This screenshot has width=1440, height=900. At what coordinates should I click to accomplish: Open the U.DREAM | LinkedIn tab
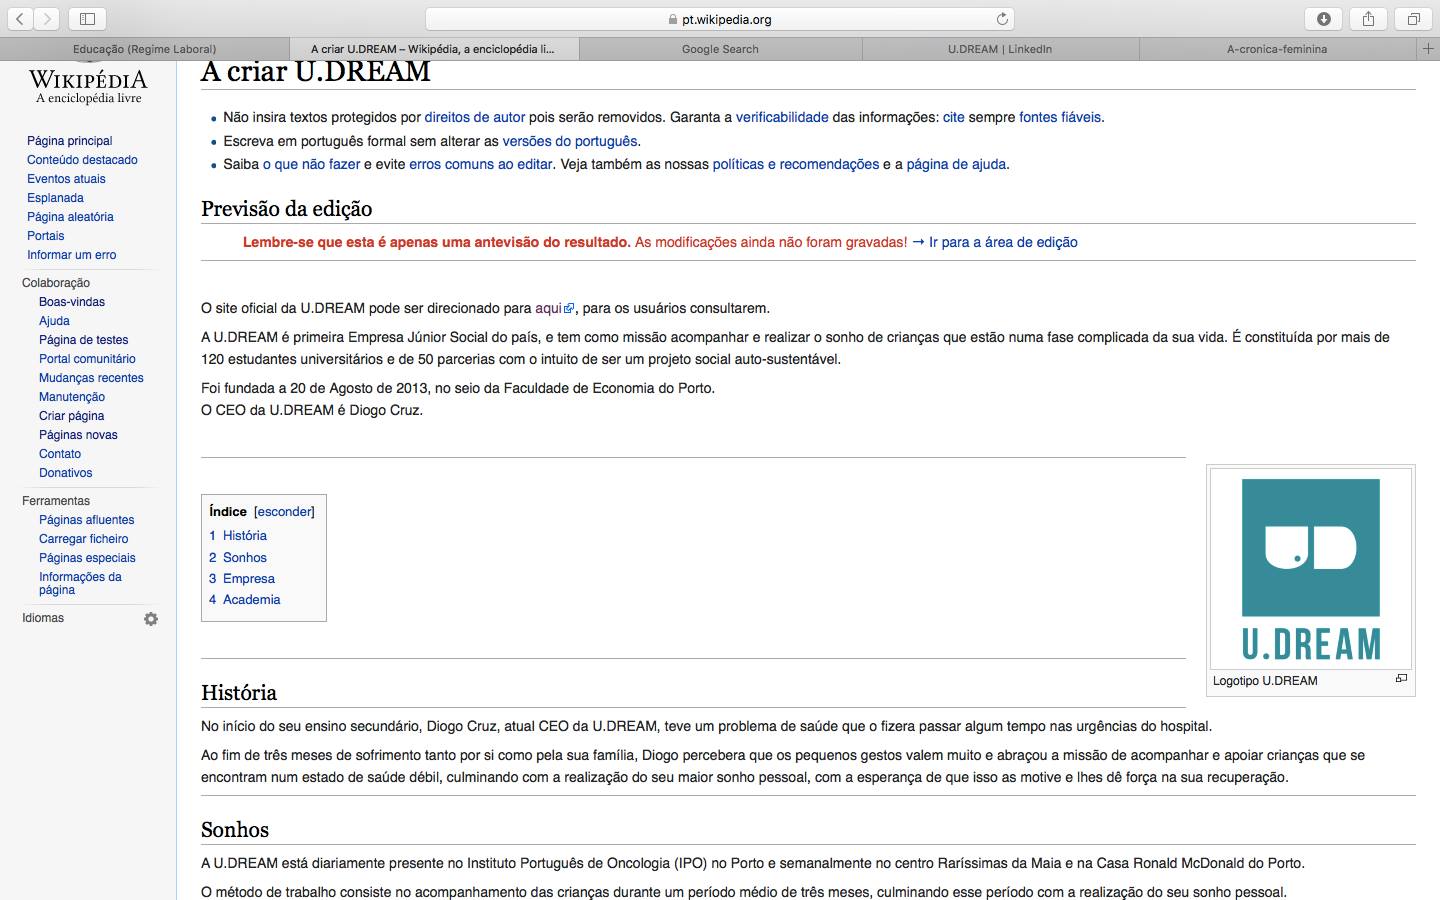tap(1000, 49)
